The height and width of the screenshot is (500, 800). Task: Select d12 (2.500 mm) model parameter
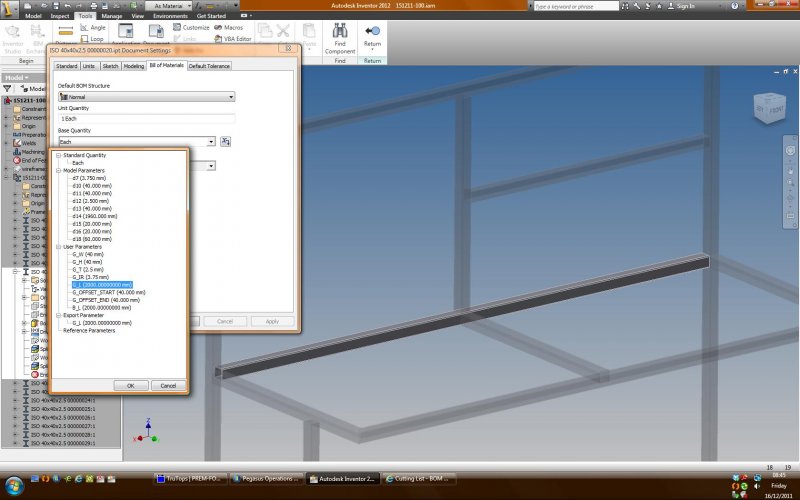coord(90,201)
